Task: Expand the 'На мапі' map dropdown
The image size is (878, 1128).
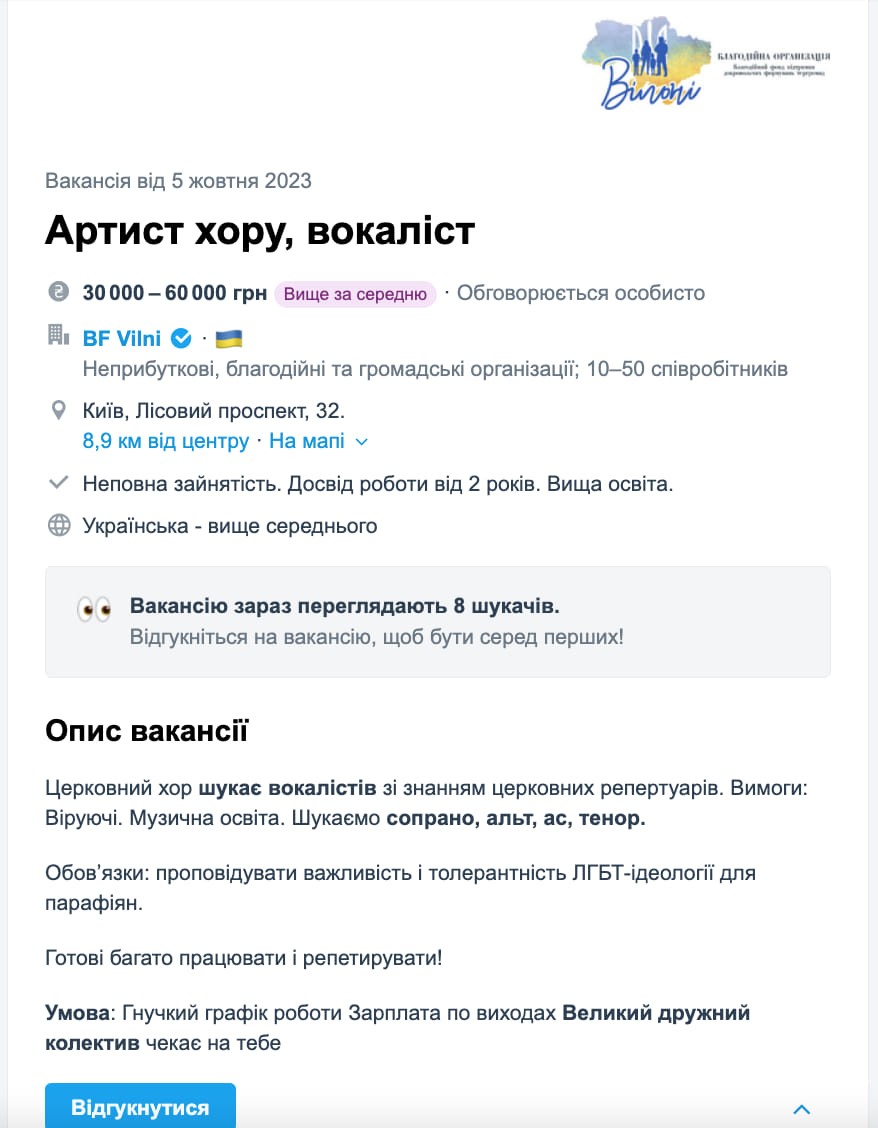Action: tap(307, 441)
